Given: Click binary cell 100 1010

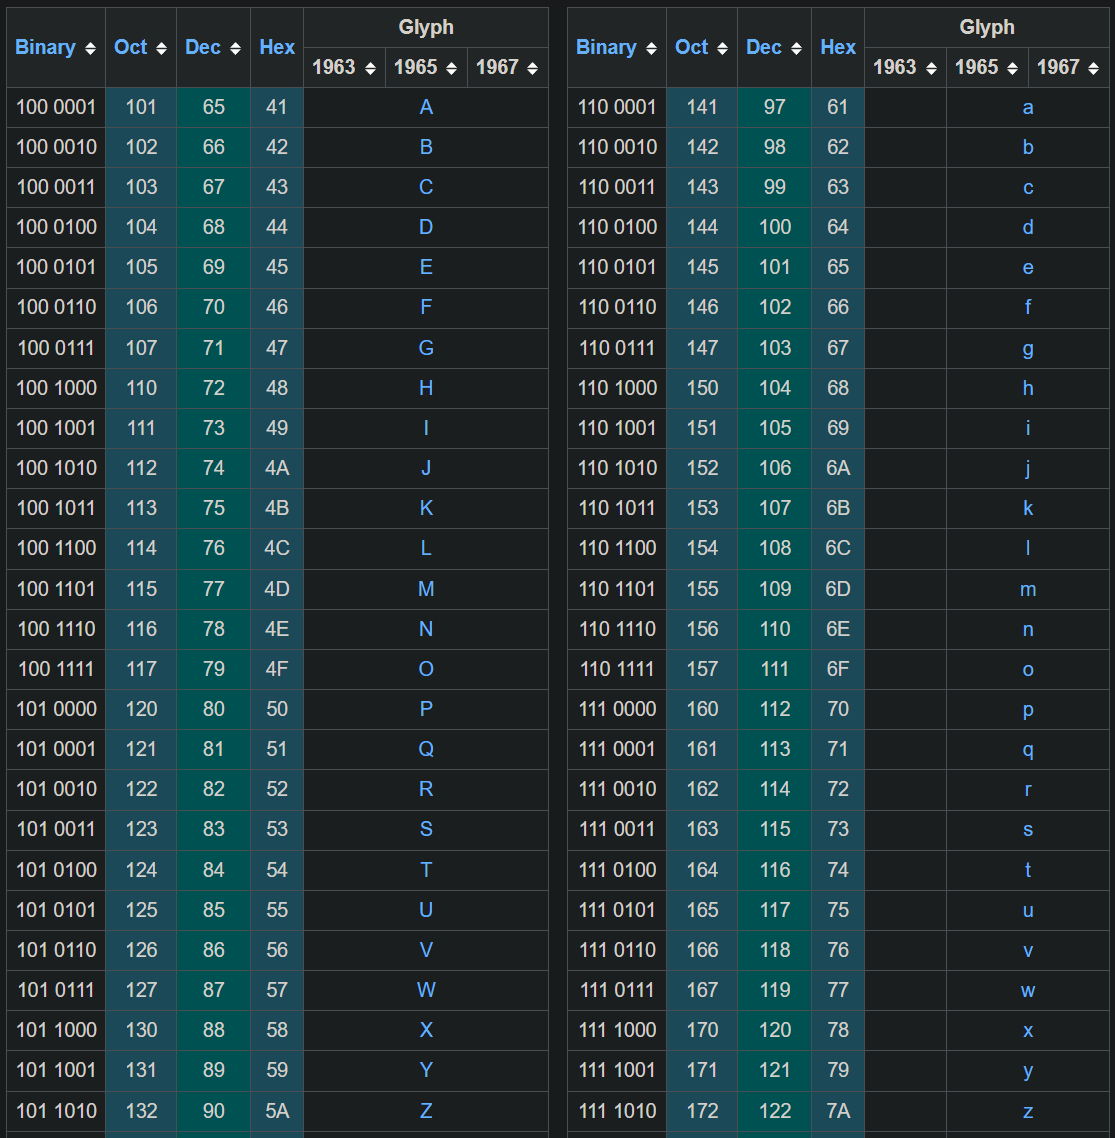Looking at the screenshot, I should tap(56, 468).
